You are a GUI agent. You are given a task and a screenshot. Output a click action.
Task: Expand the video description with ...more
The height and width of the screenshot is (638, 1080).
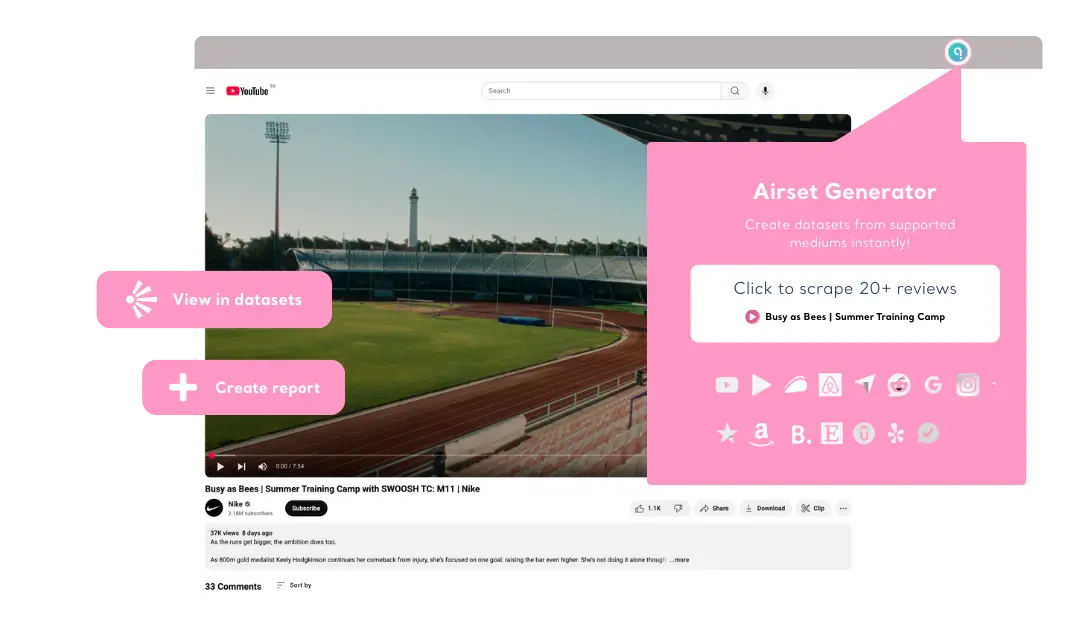[x=681, y=559]
